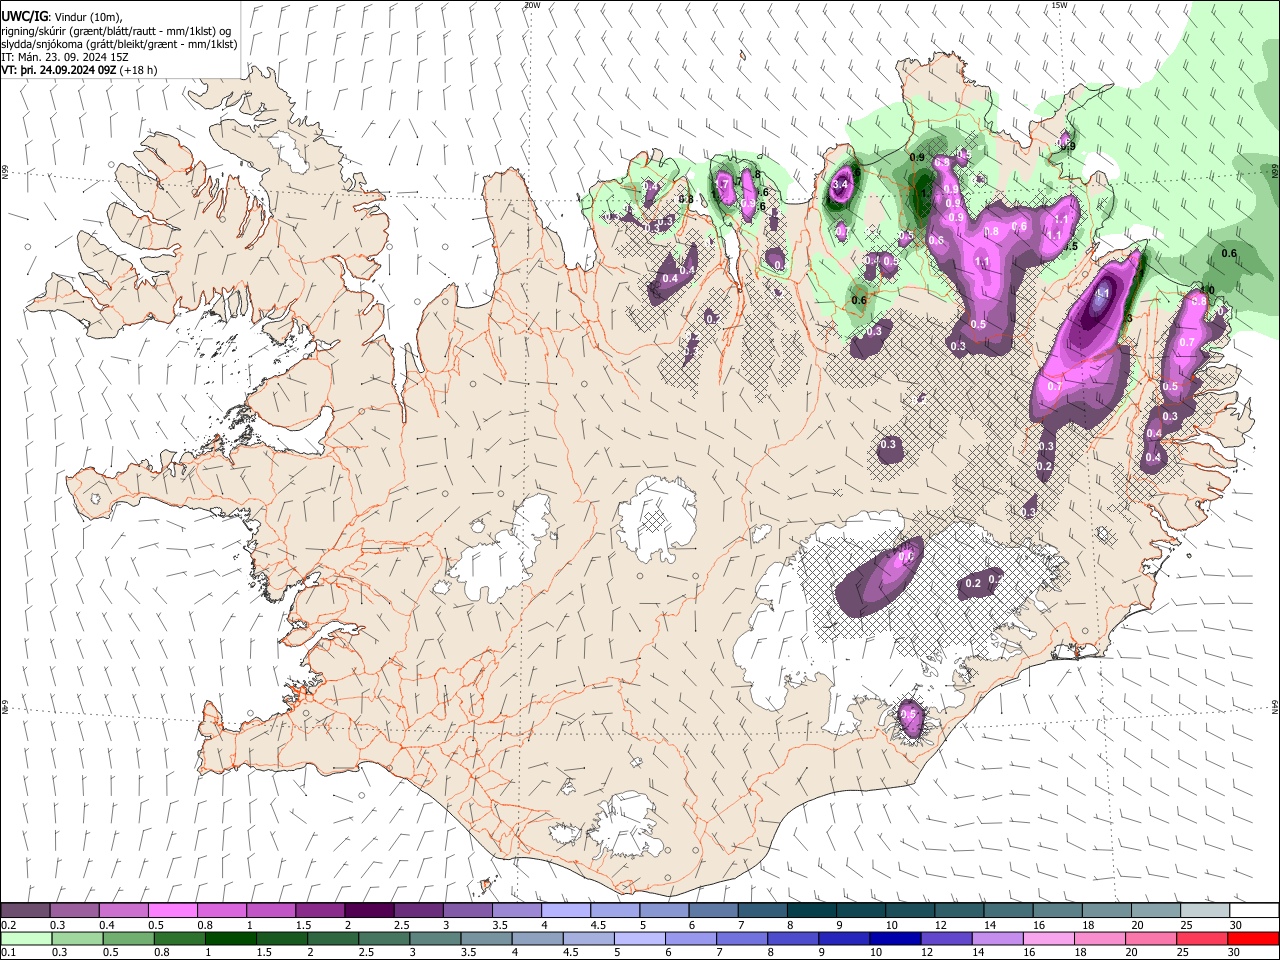1280x960 pixels.
Task: Click the 20W longitude label
Action: (532, 5)
